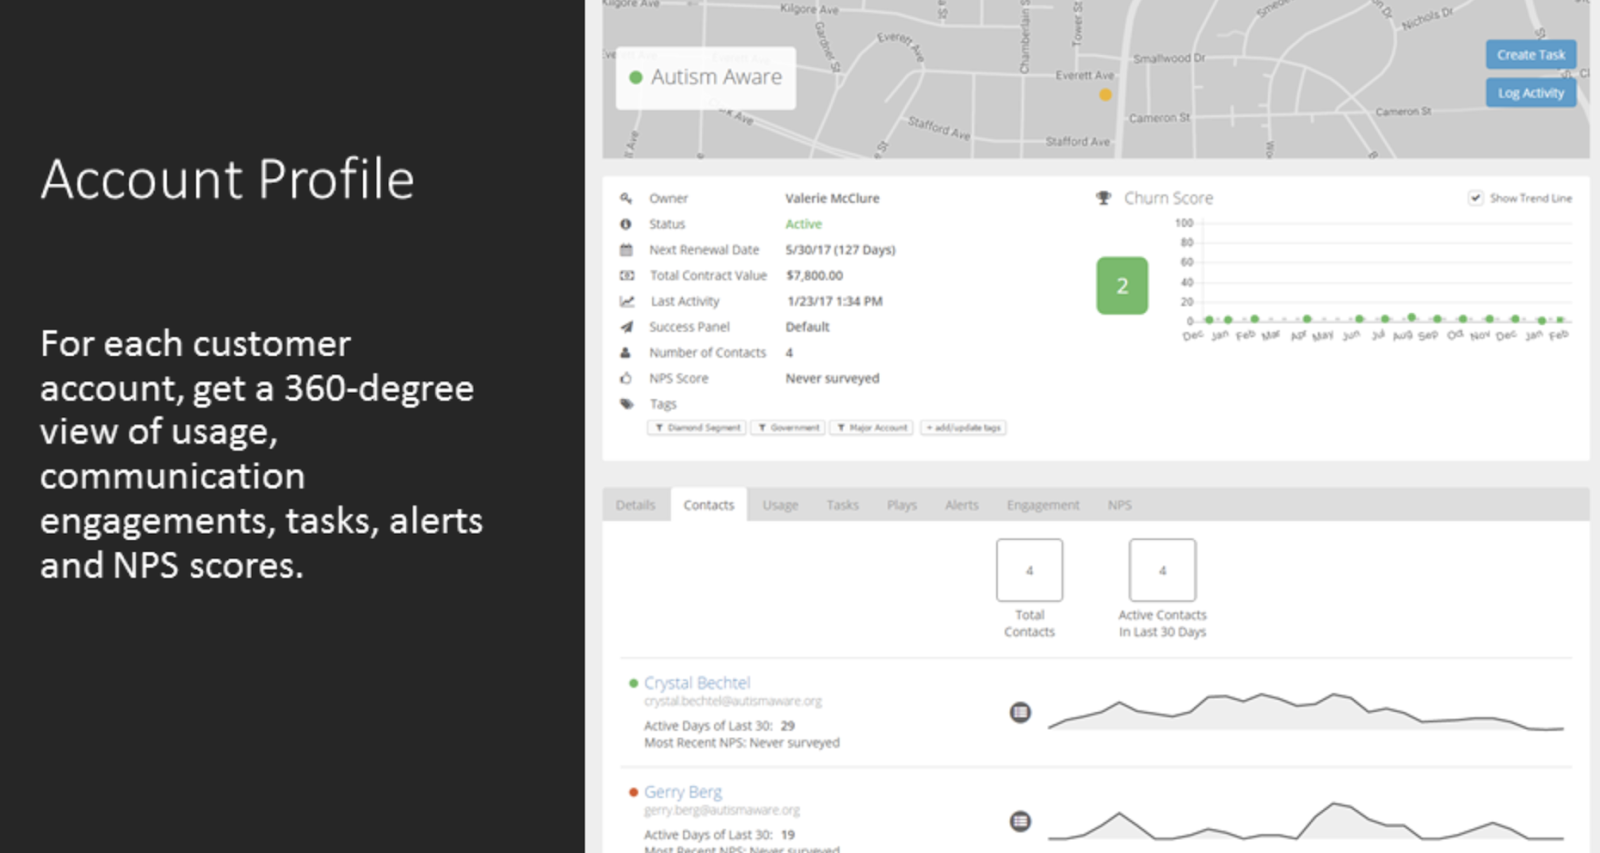Click the green churn score 2 badge
The image size is (1600, 853).
pyautogui.click(x=1122, y=286)
